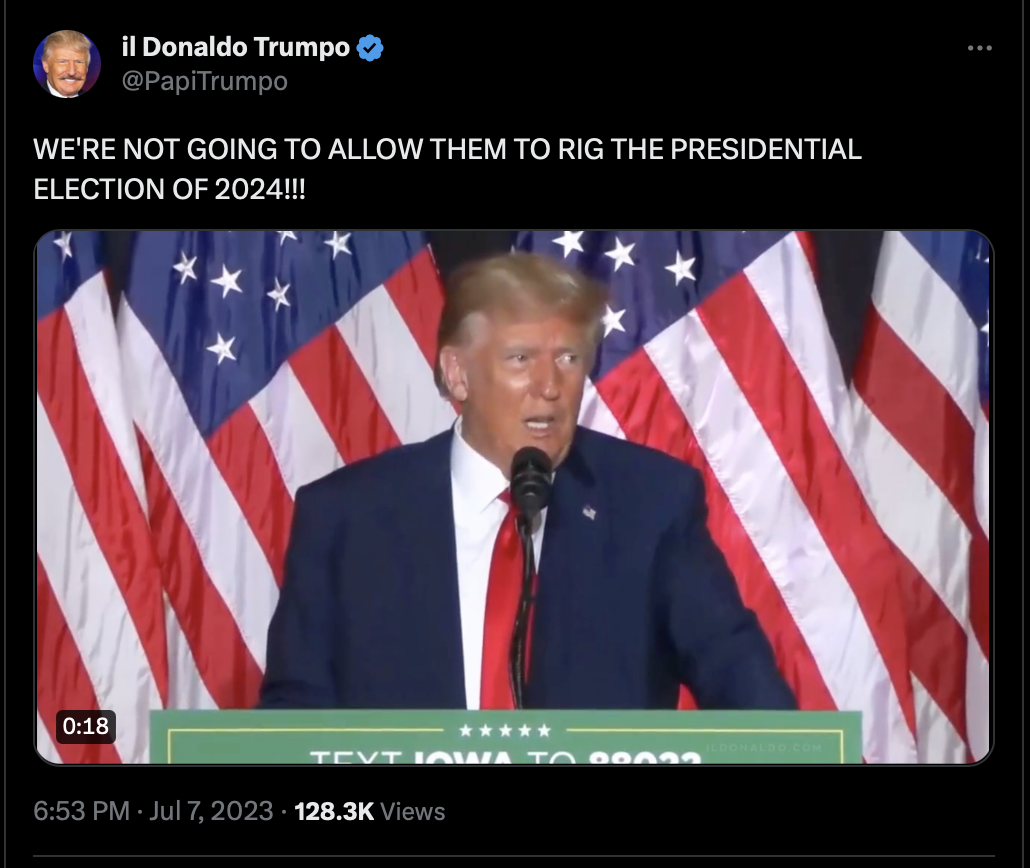Click the word PRESIDENTIAL in the tweet
The image size is (1030, 868).
[766, 149]
